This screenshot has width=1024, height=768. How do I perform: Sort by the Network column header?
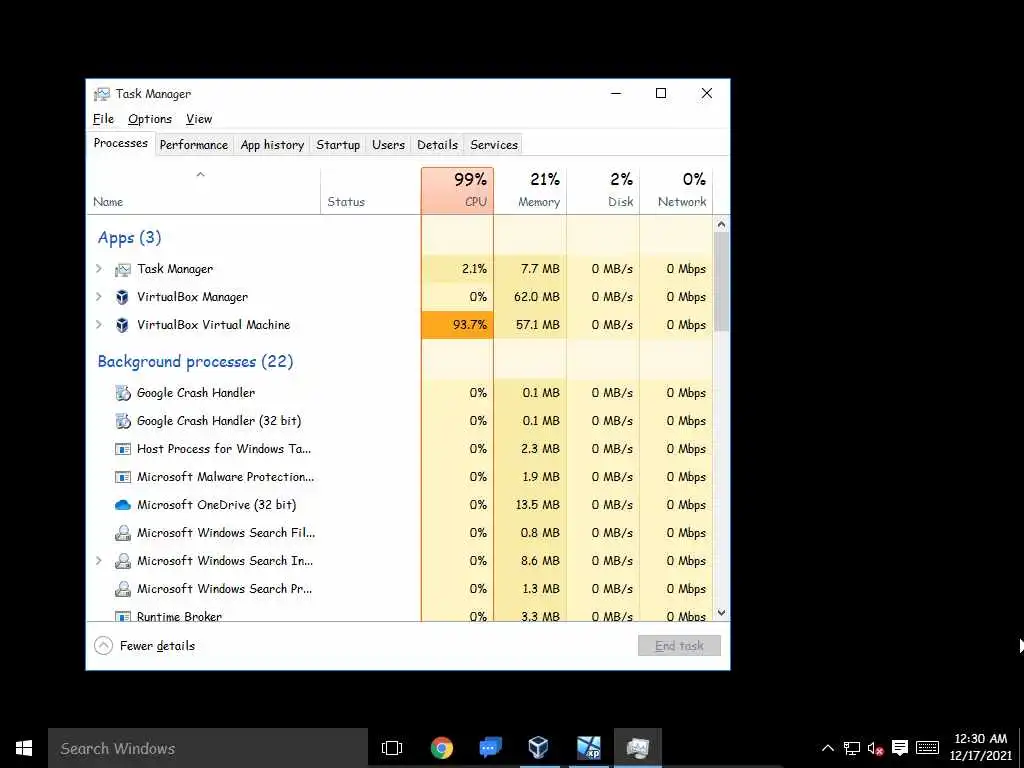[x=676, y=191]
